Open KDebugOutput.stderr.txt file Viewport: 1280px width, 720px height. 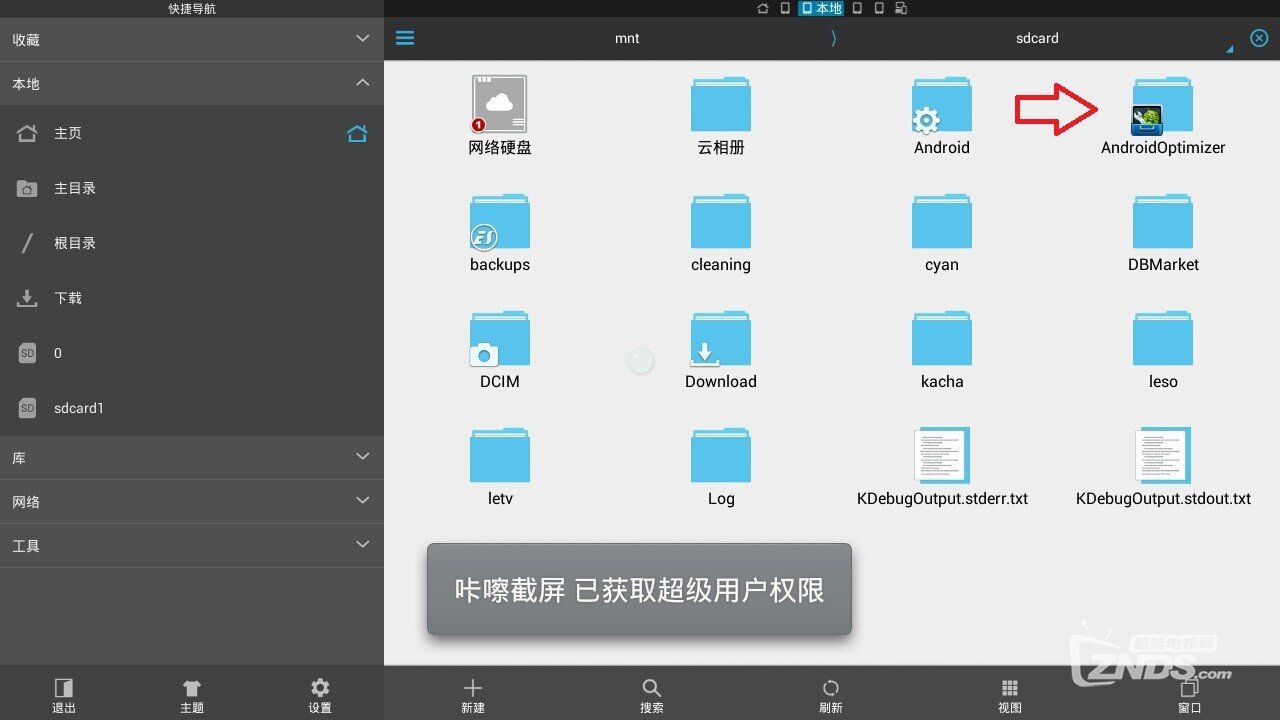(x=942, y=455)
